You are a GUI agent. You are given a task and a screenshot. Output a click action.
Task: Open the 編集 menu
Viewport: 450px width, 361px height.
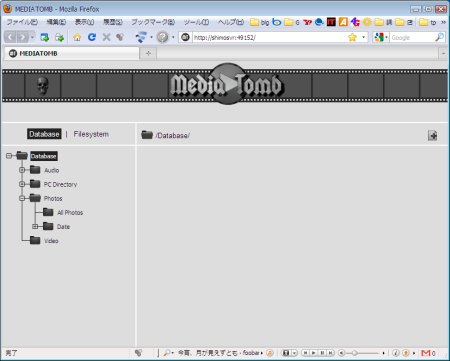click(56, 22)
